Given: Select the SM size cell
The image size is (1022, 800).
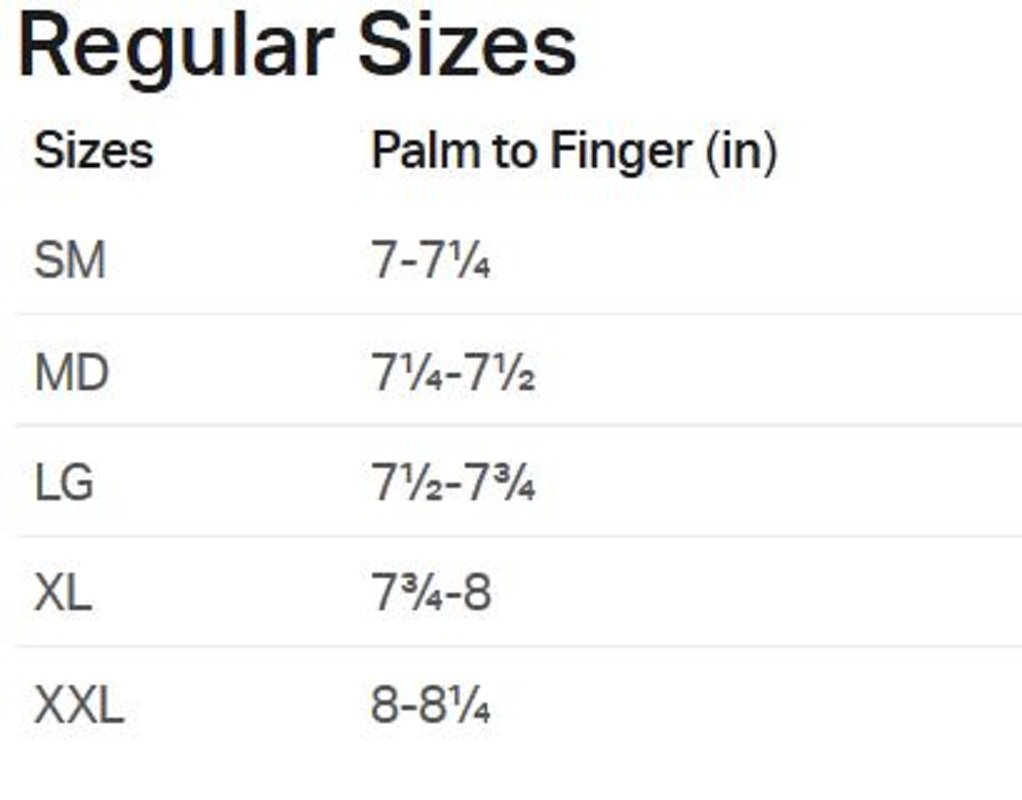Looking at the screenshot, I should point(70,261).
